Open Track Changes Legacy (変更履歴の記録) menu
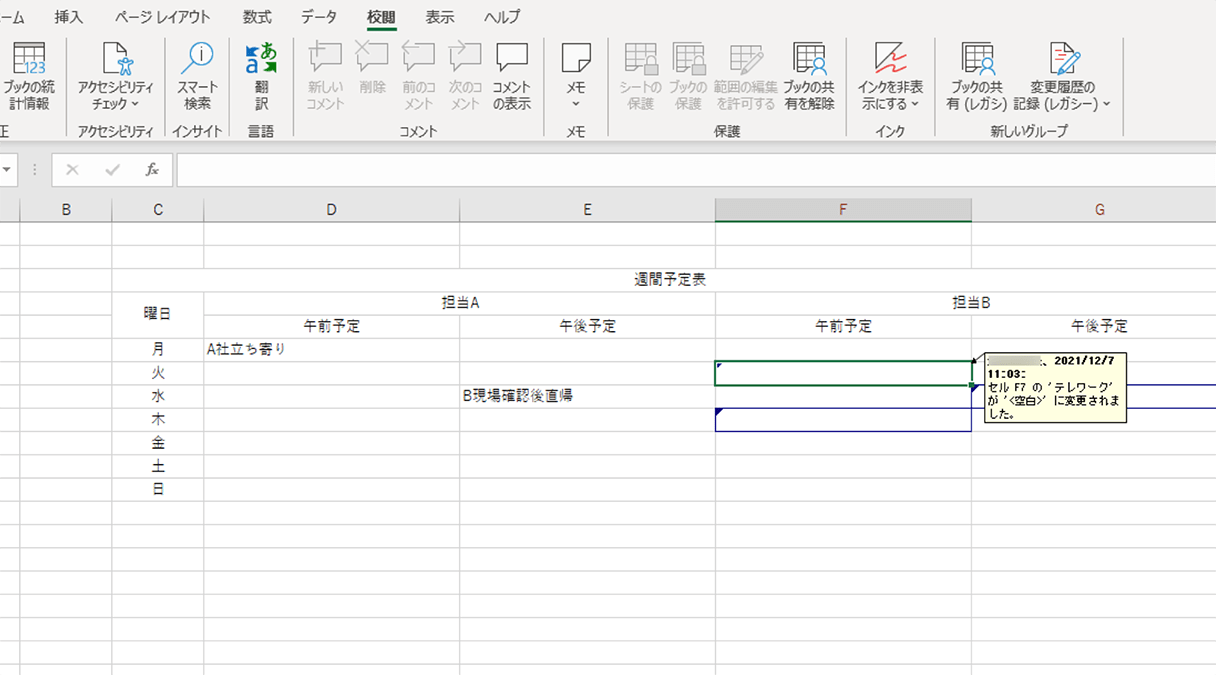This screenshot has width=1216, height=675. click(1062, 77)
